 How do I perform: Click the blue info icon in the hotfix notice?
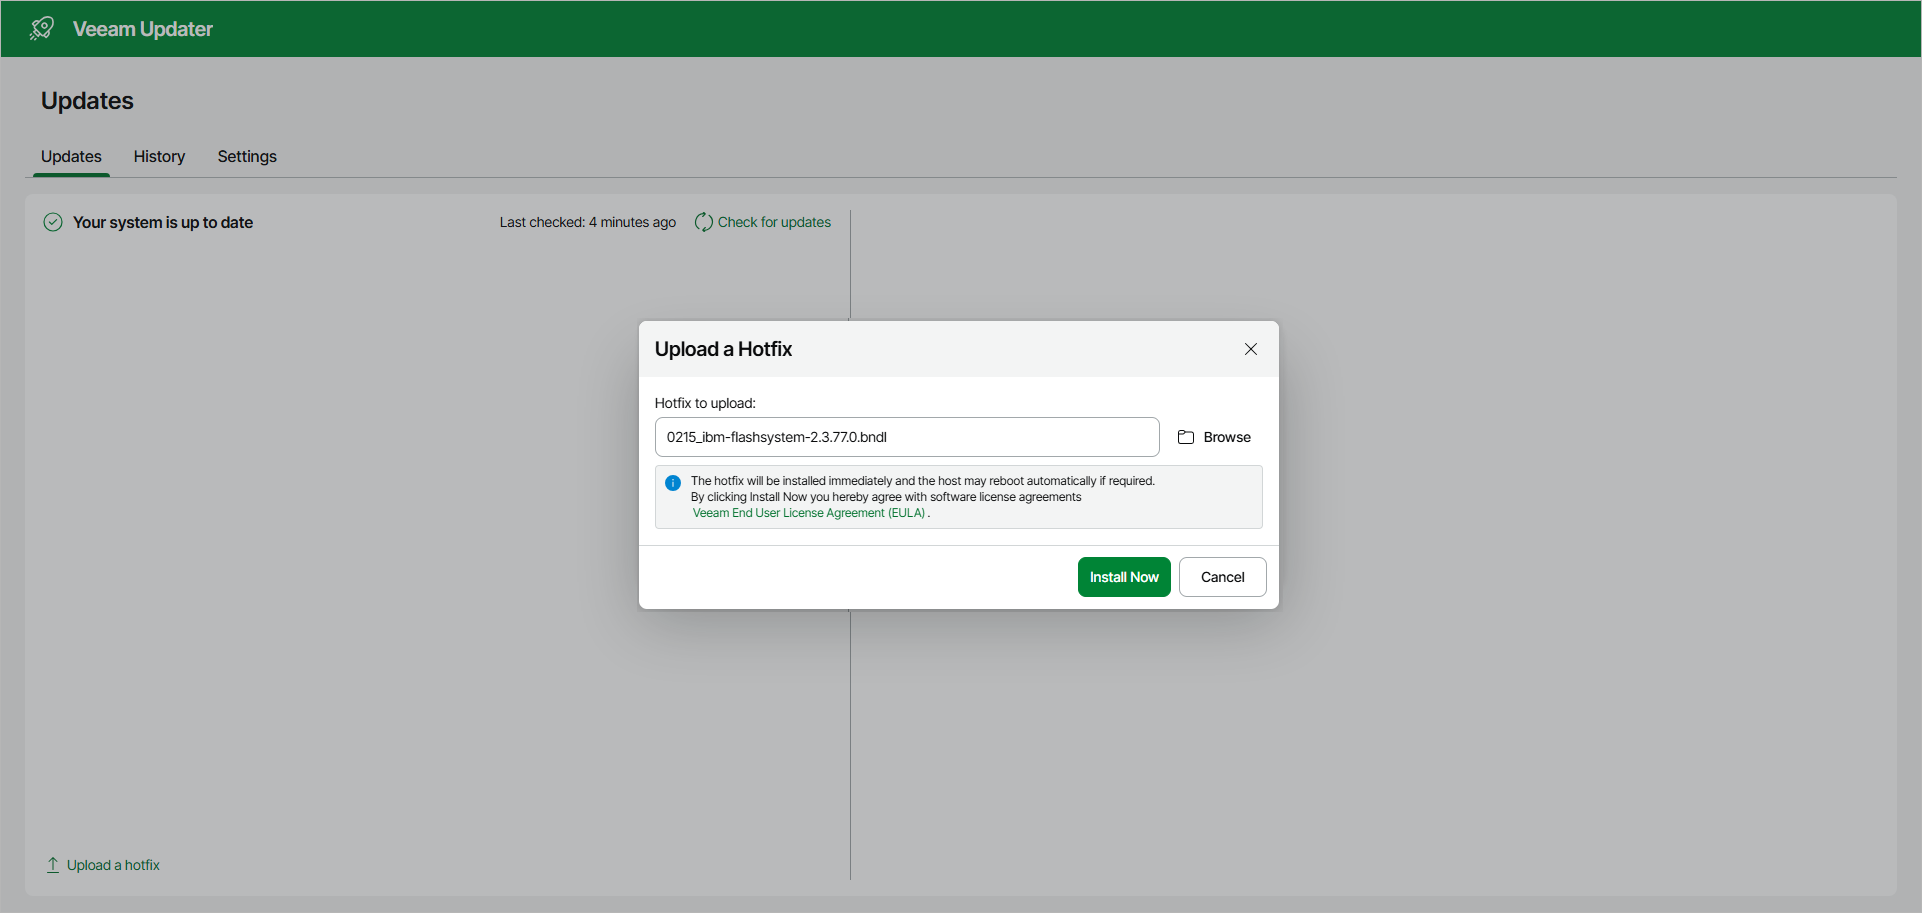pos(673,483)
